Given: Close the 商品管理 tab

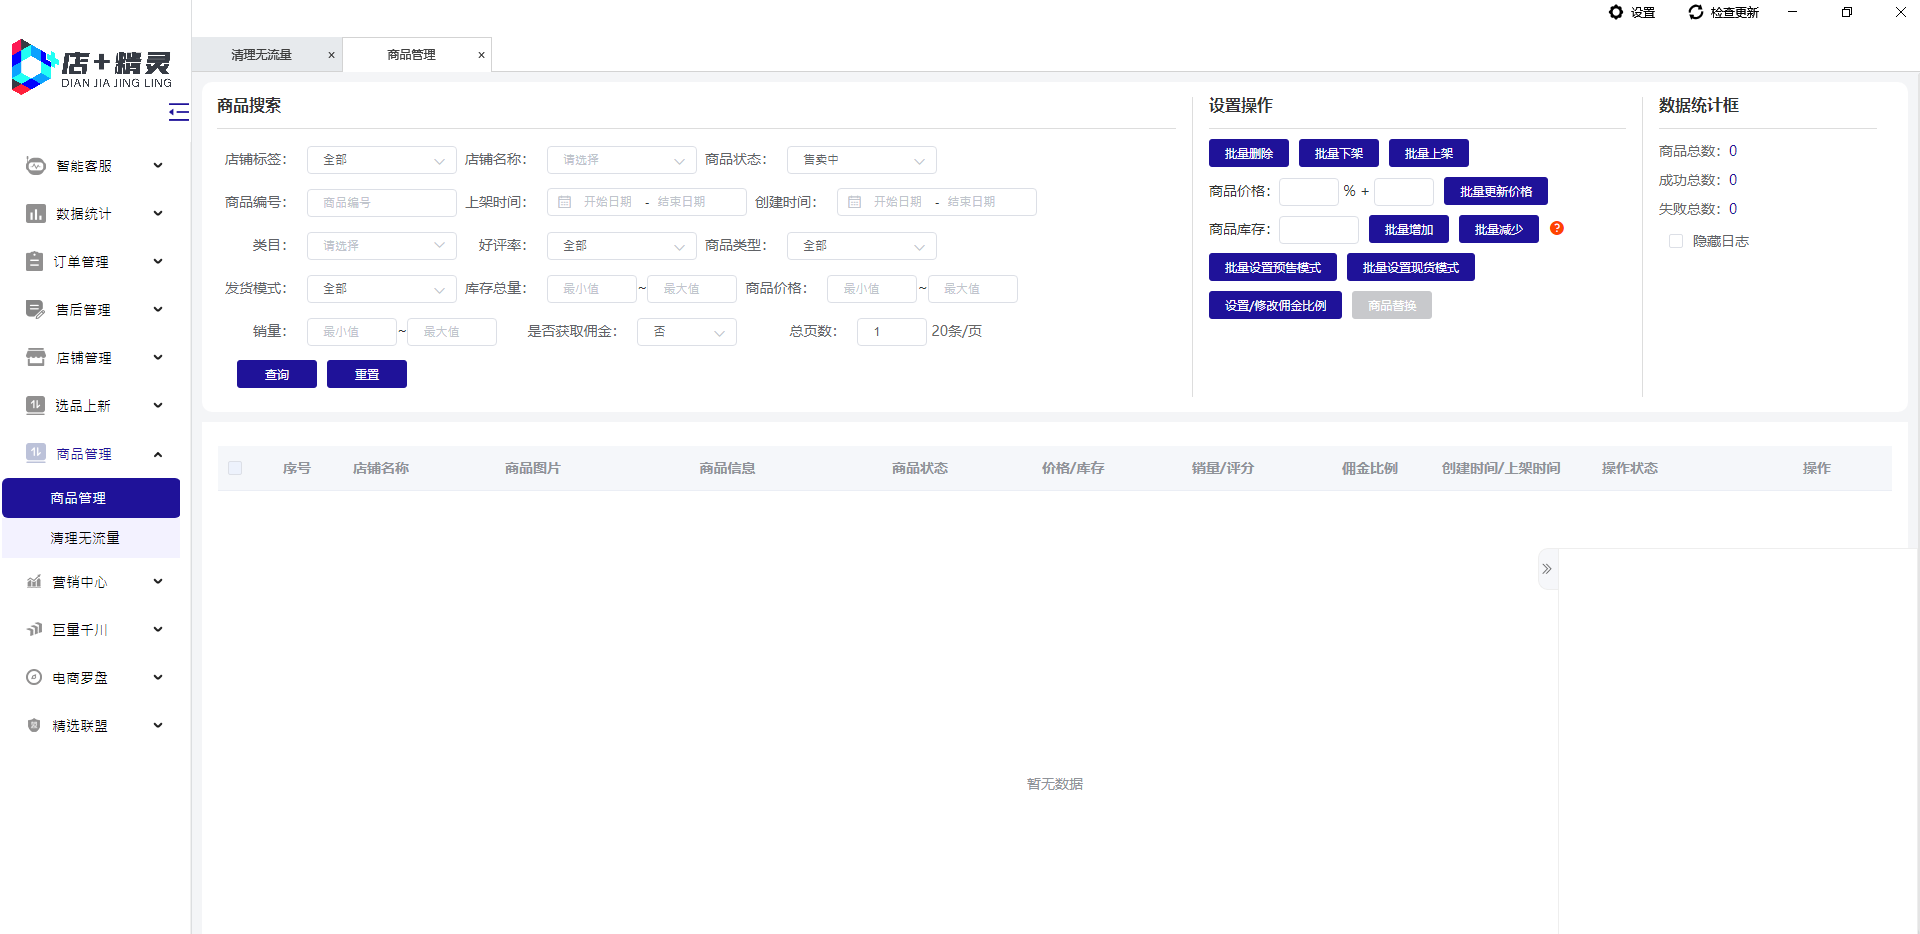Looking at the screenshot, I should [482, 55].
